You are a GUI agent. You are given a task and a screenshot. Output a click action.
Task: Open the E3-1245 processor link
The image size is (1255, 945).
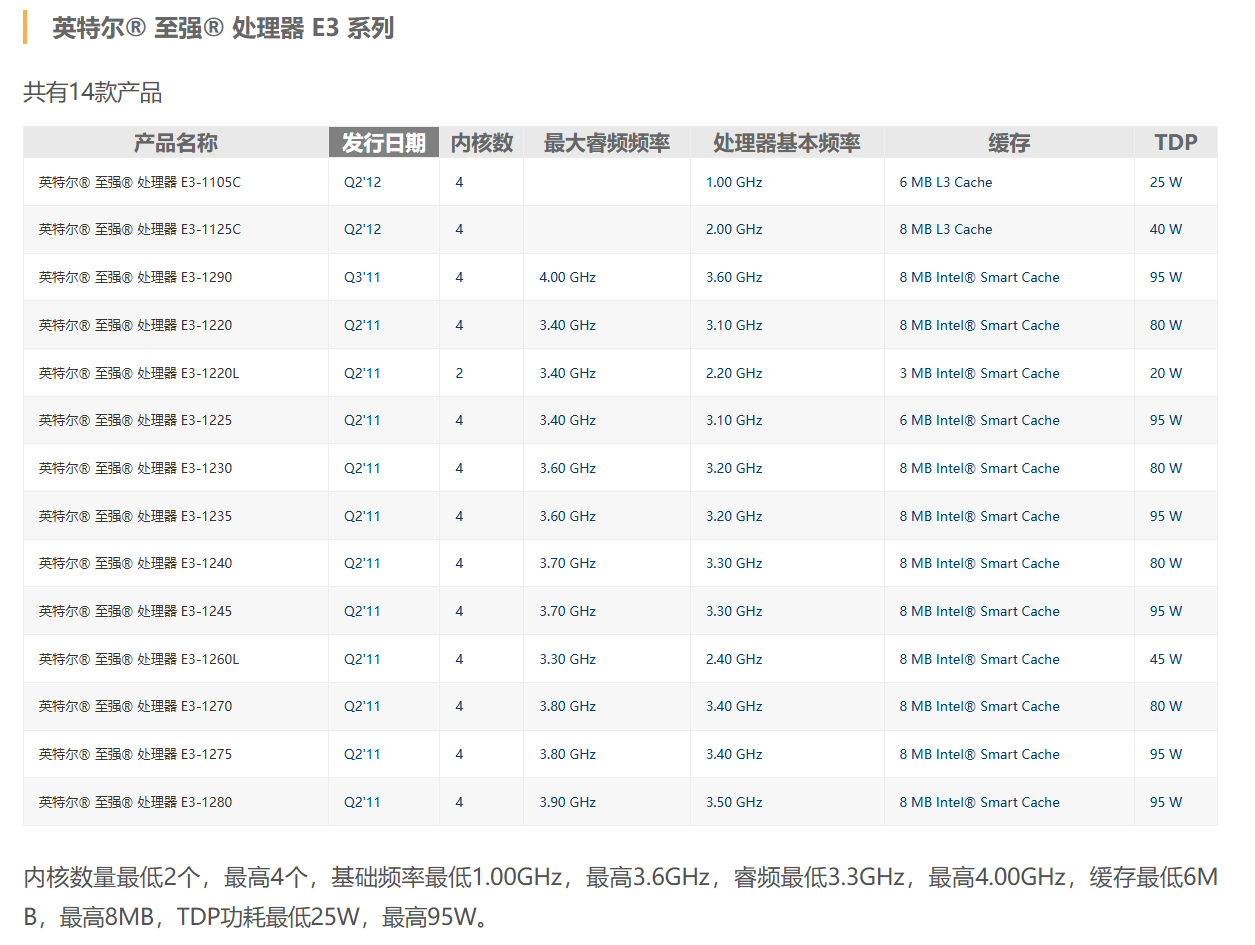pos(135,611)
